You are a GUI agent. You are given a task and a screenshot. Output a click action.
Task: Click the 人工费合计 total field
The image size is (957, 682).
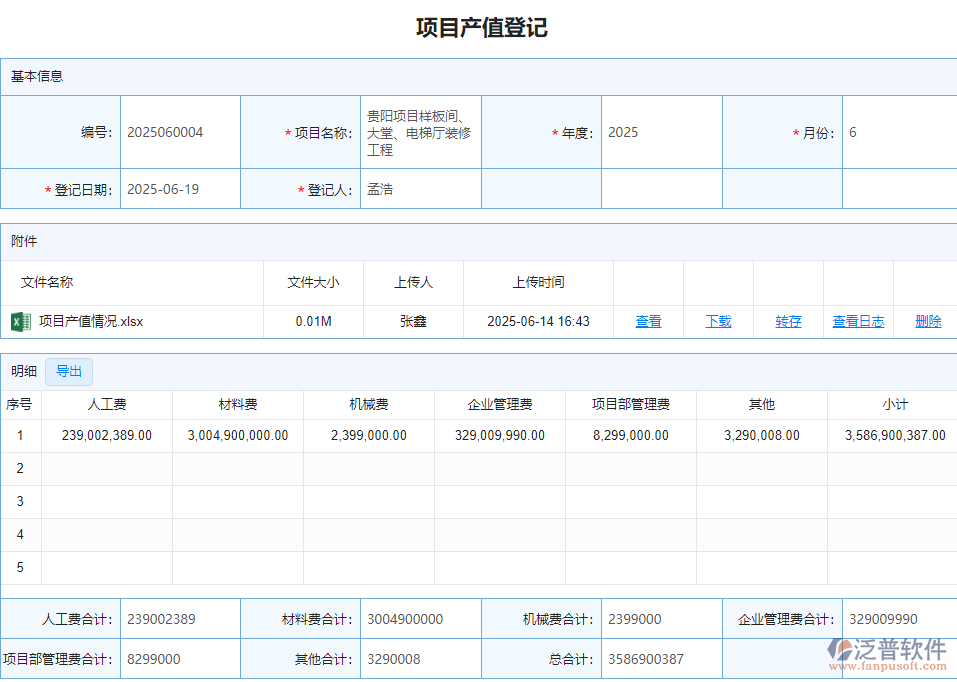pos(180,618)
